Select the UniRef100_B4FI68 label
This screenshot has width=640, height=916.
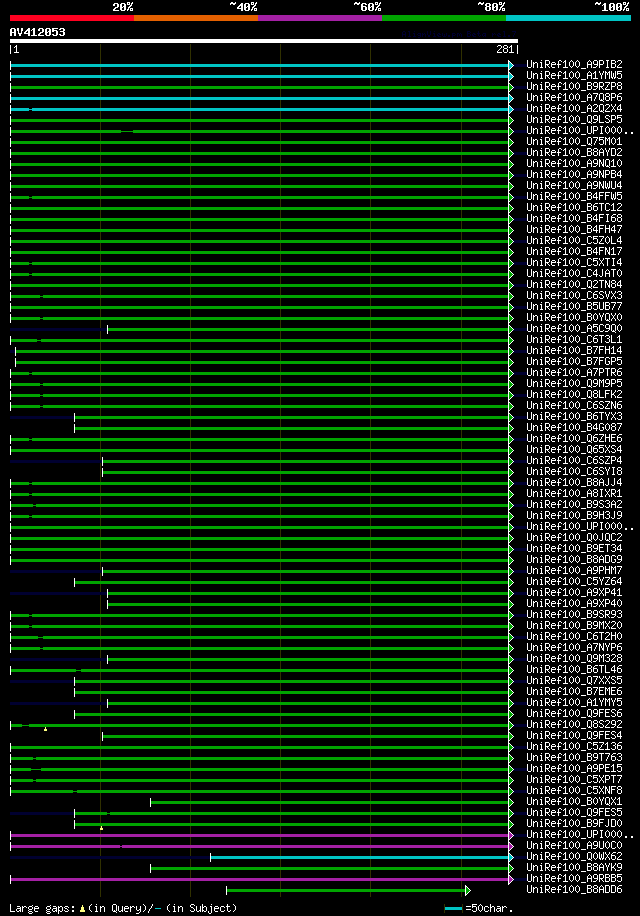click(574, 218)
